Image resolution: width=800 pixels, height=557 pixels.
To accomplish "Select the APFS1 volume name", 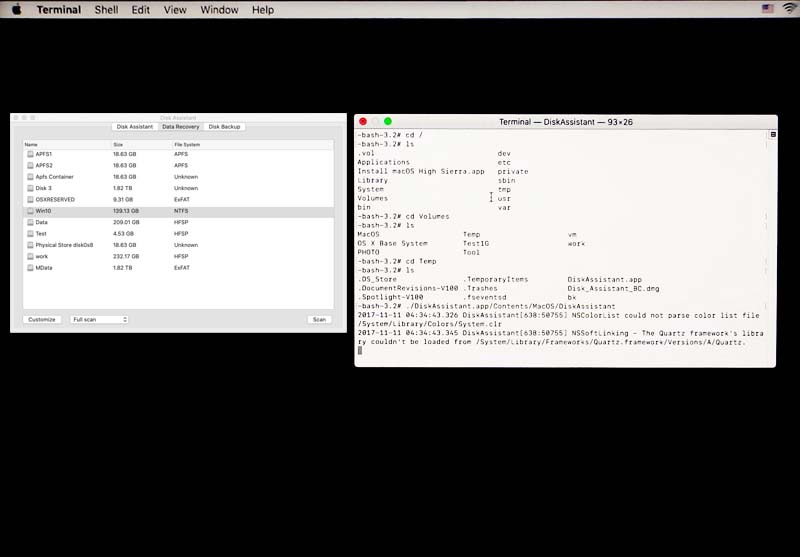I will point(43,154).
